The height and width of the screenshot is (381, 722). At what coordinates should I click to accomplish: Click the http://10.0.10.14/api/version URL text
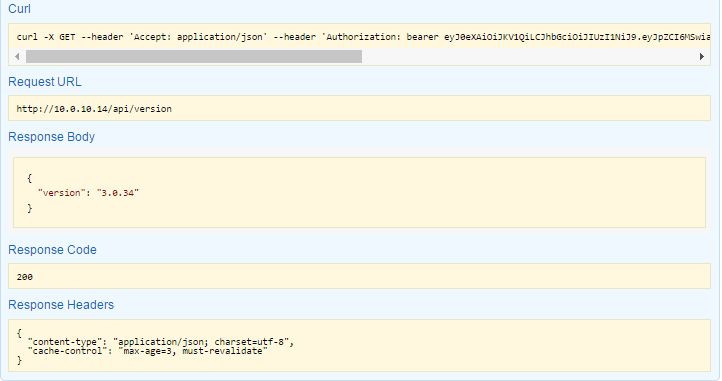94,109
